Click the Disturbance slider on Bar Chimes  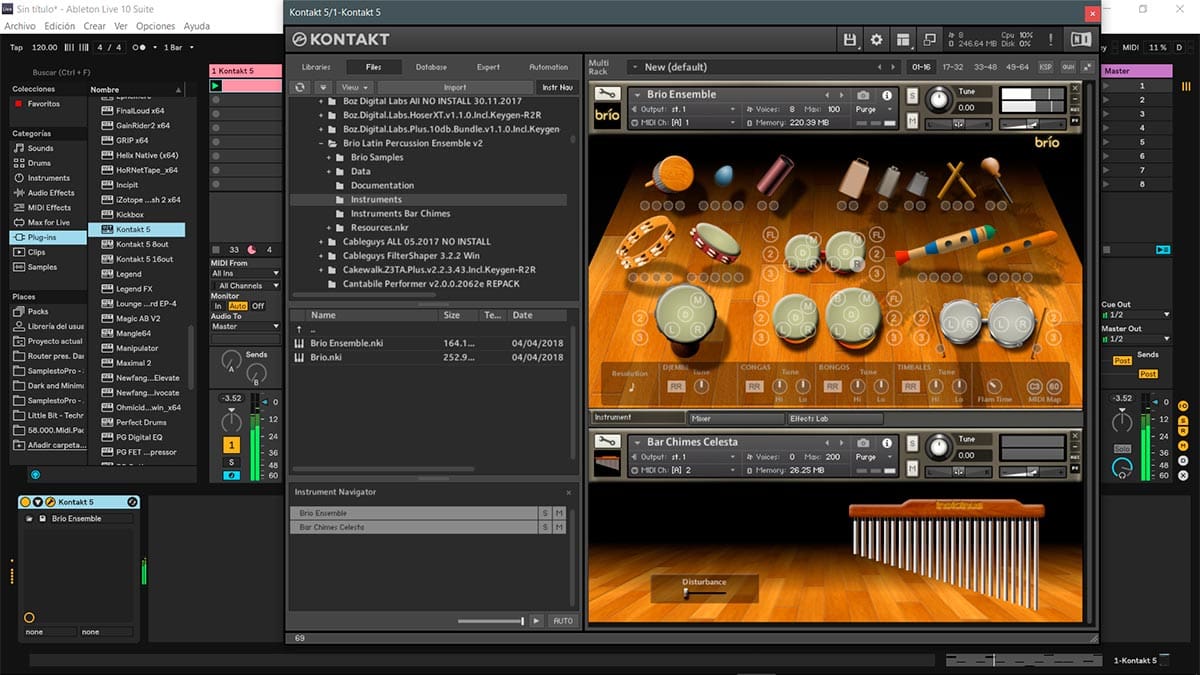click(x=704, y=593)
